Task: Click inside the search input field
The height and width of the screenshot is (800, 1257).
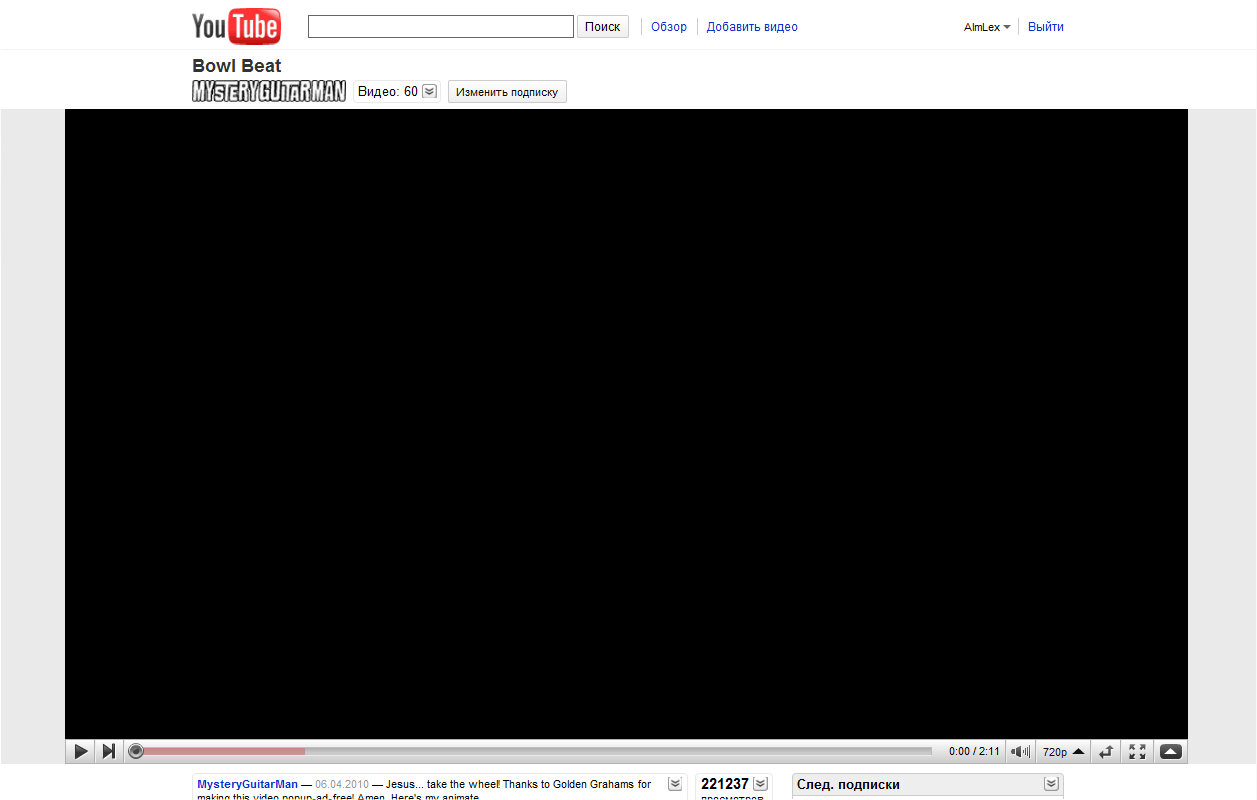Action: [x=440, y=25]
